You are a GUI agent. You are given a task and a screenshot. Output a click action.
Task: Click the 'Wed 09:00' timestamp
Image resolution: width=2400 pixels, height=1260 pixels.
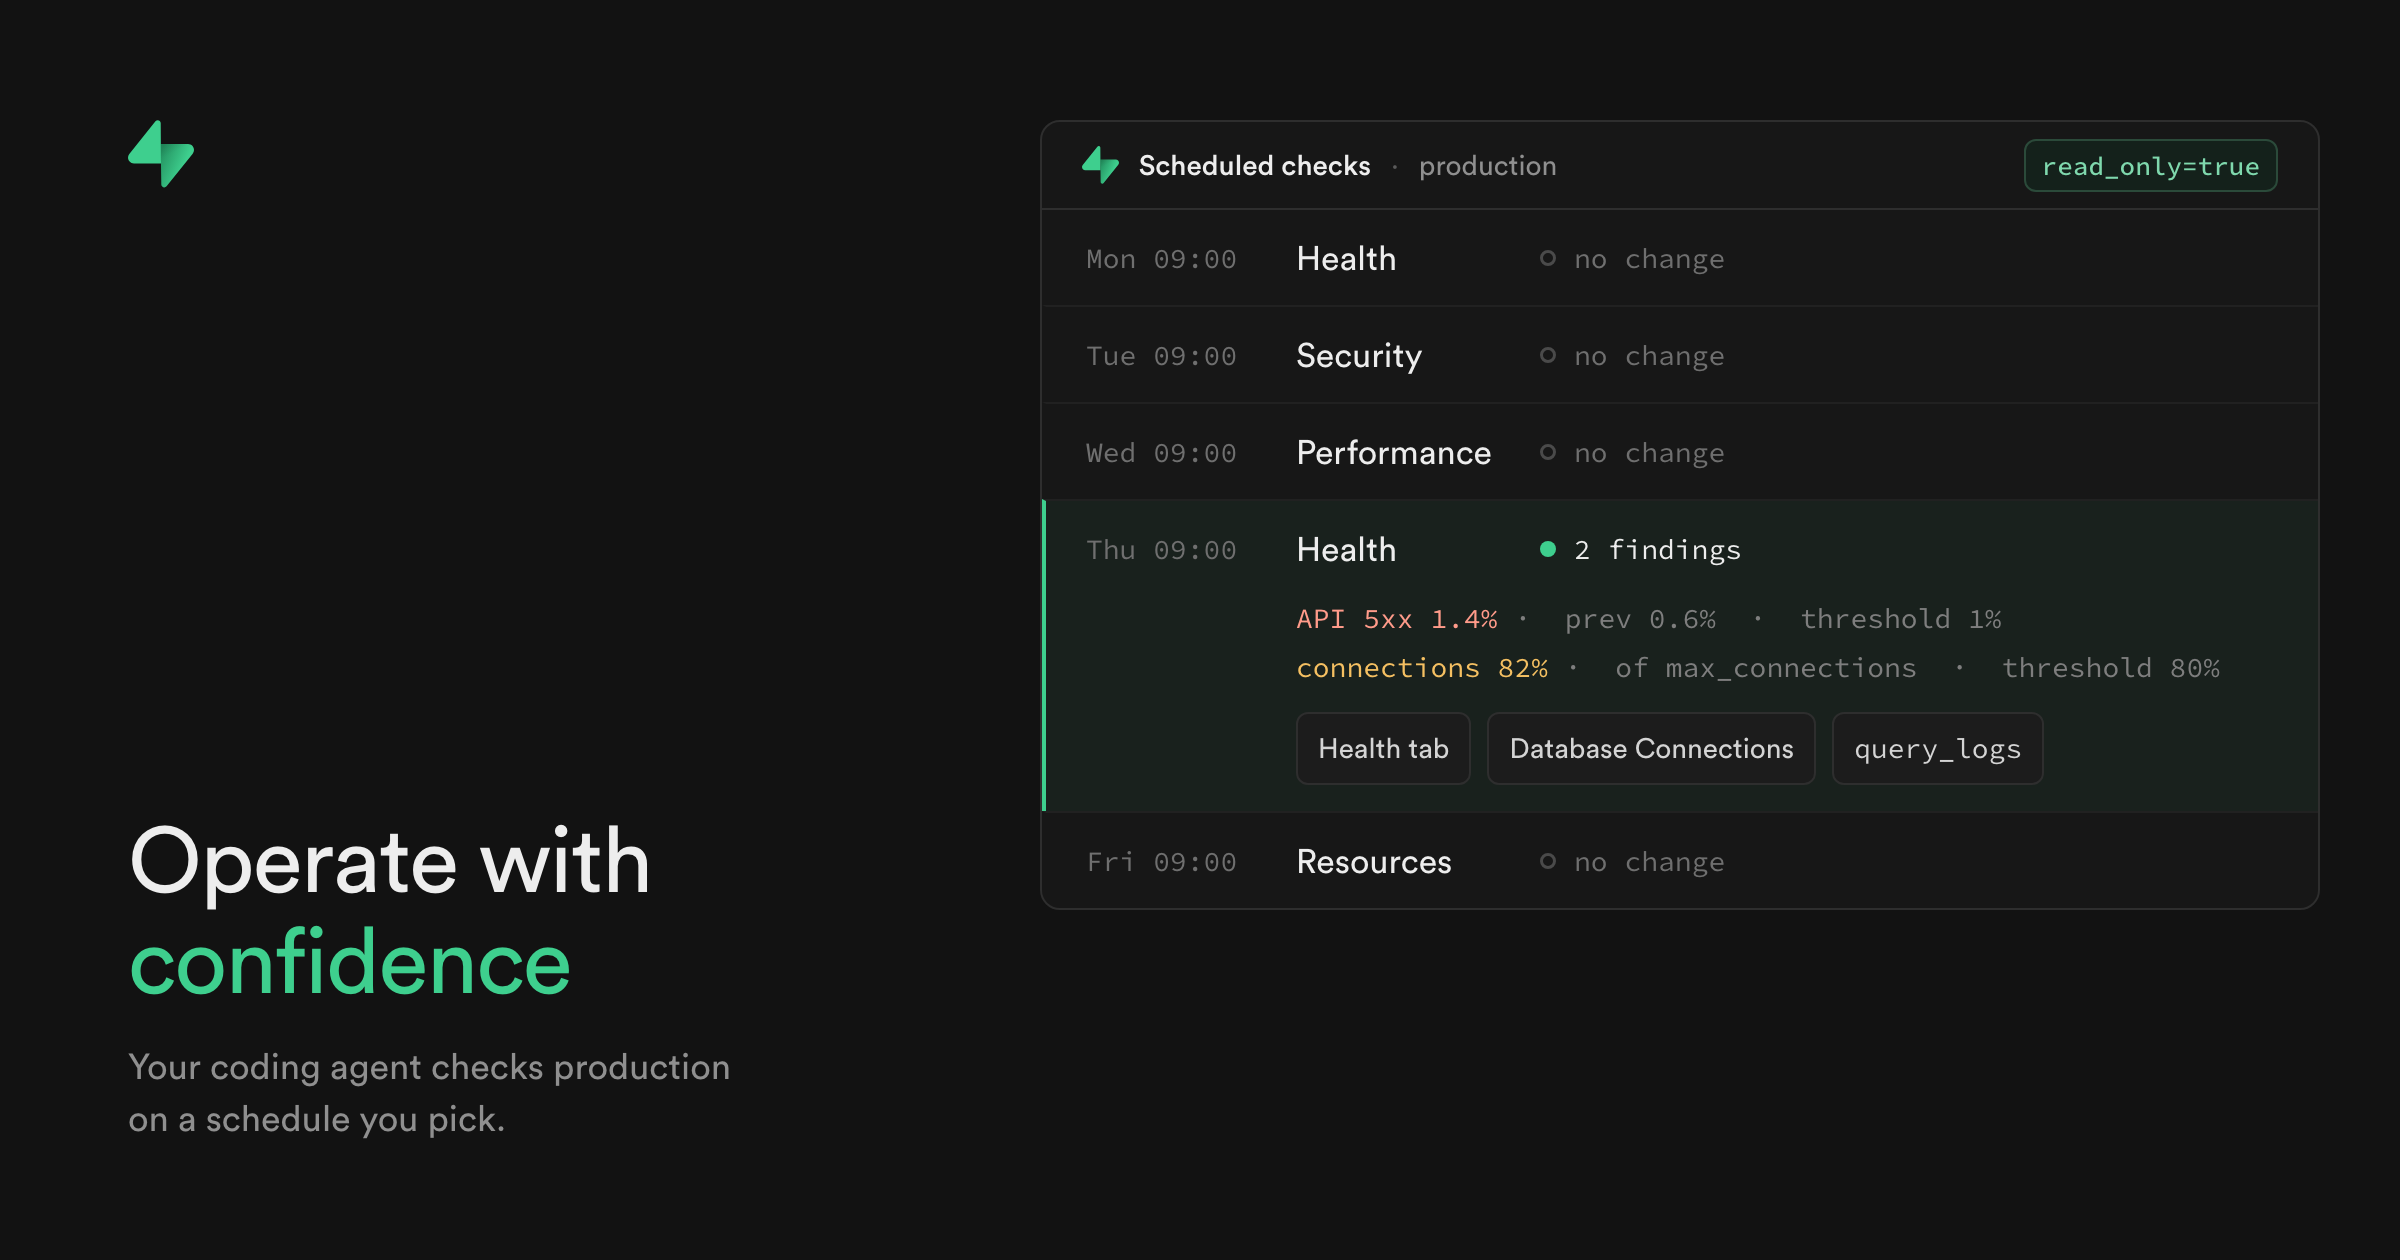click(x=1161, y=453)
